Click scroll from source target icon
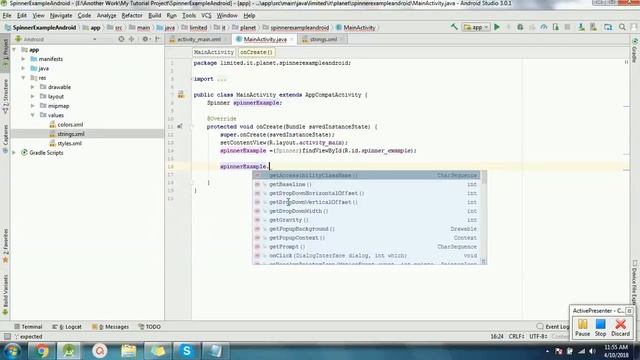Image resolution: width=640 pixels, height=360 pixels. click(121, 39)
